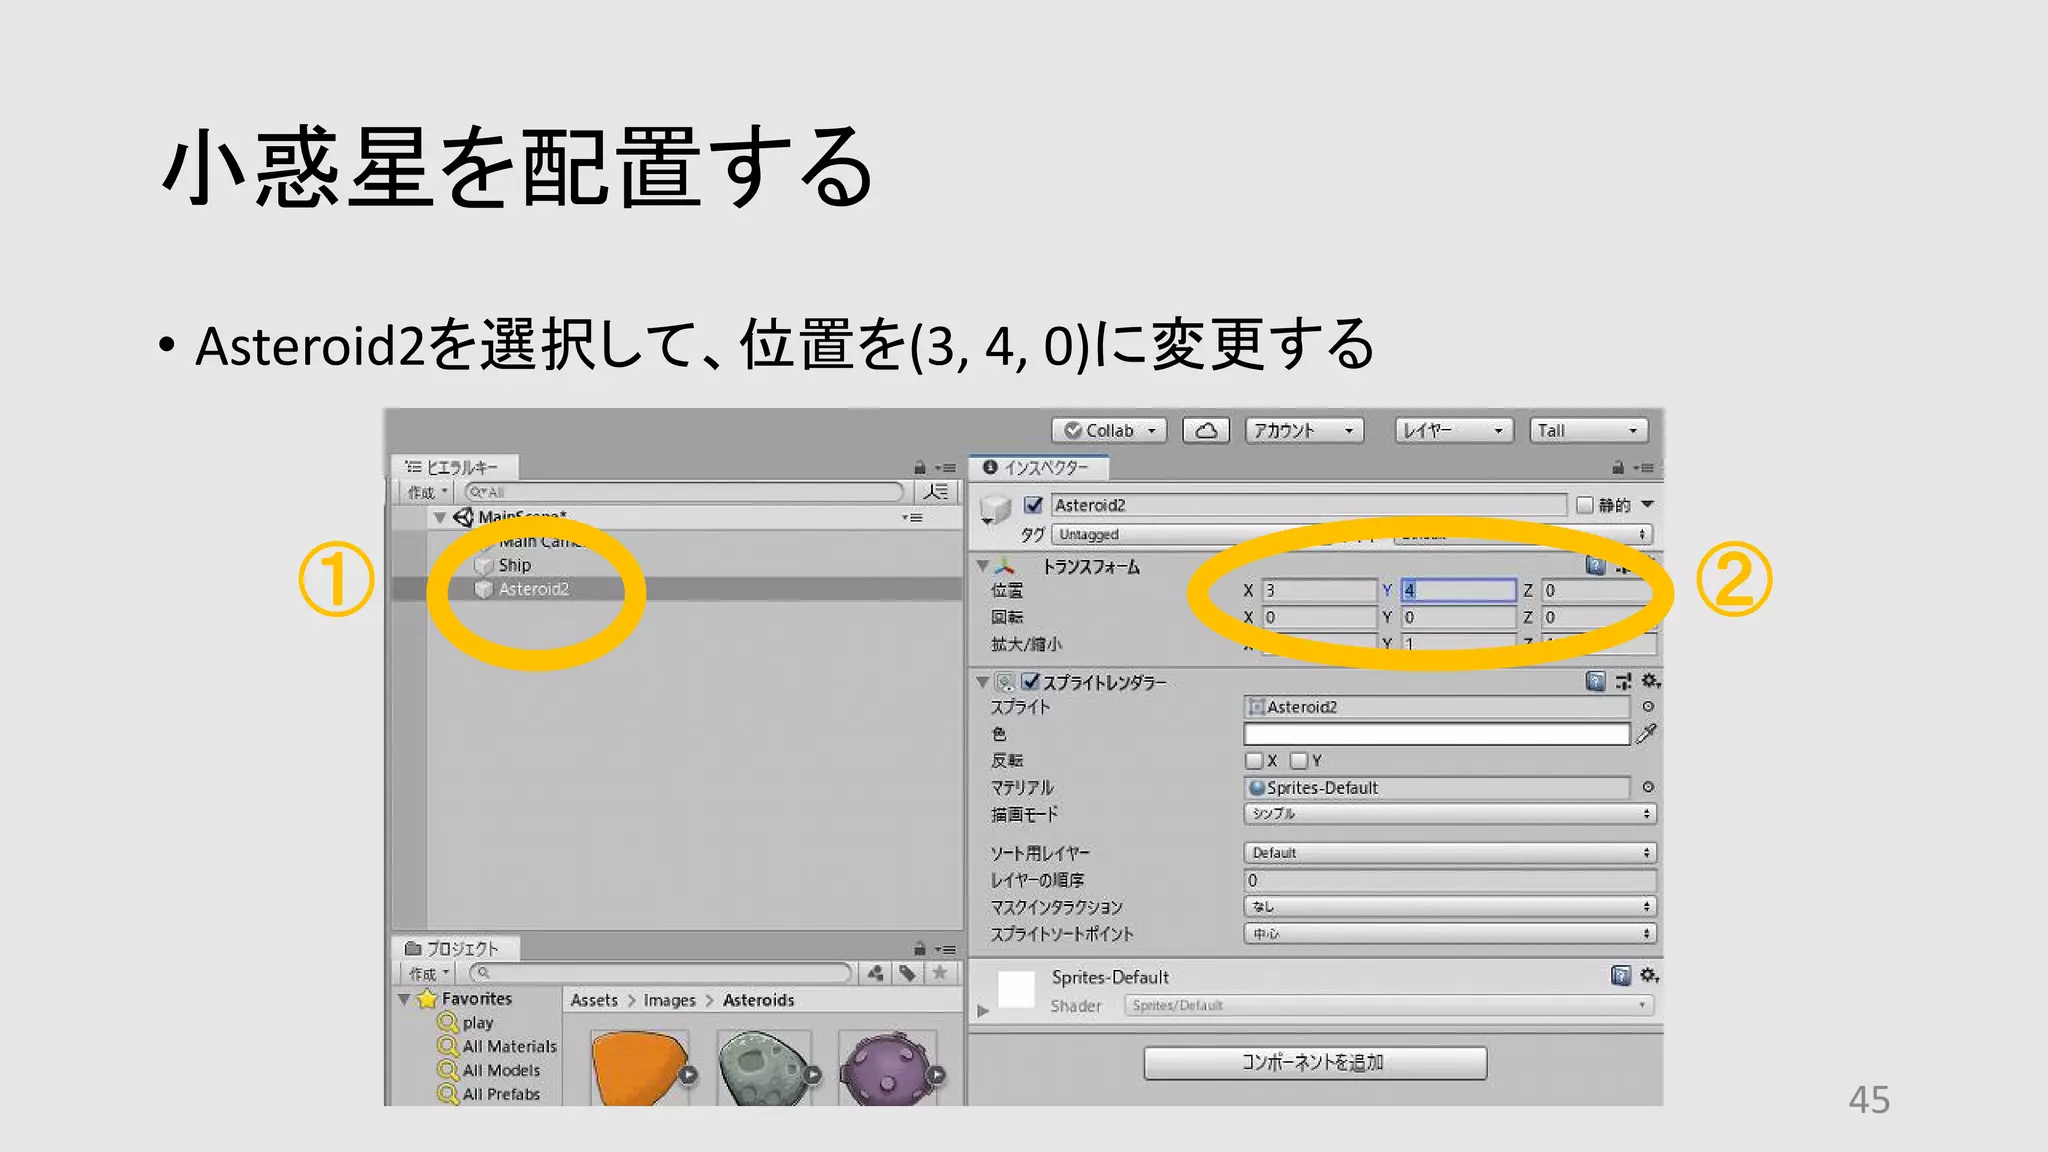The width and height of the screenshot is (2048, 1152).
Task: Click the white sprite color swatch
Action: tap(1436, 735)
